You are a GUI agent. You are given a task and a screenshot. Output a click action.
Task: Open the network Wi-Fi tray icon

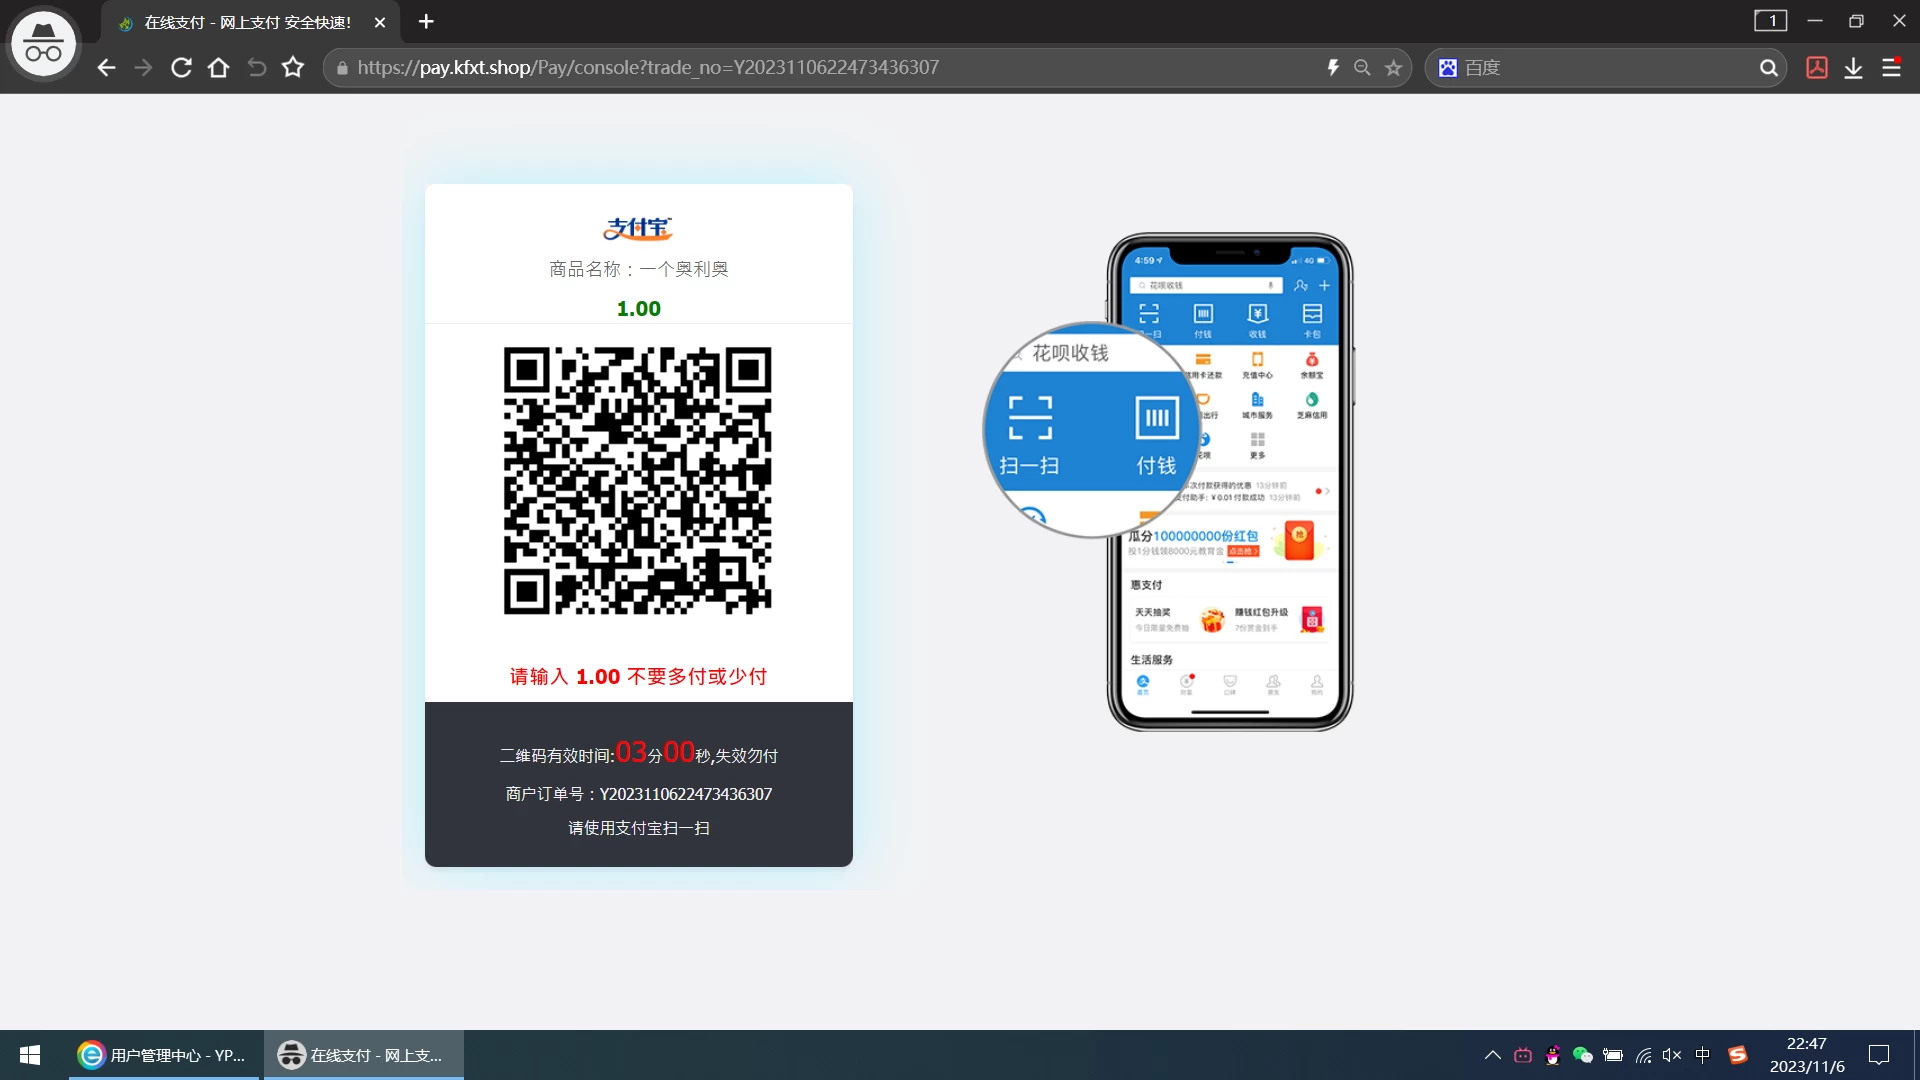tap(1643, 1055)
